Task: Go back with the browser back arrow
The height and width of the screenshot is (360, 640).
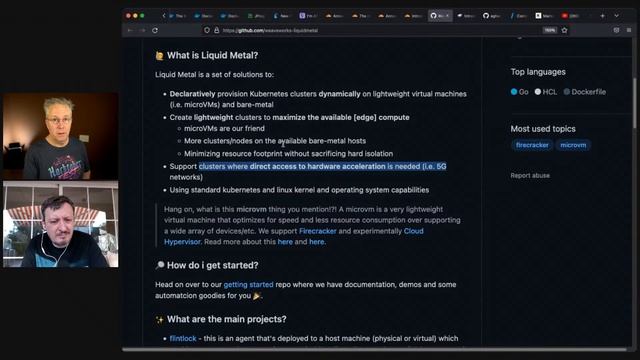Action: pyautogui.click(x=130, y=30)
